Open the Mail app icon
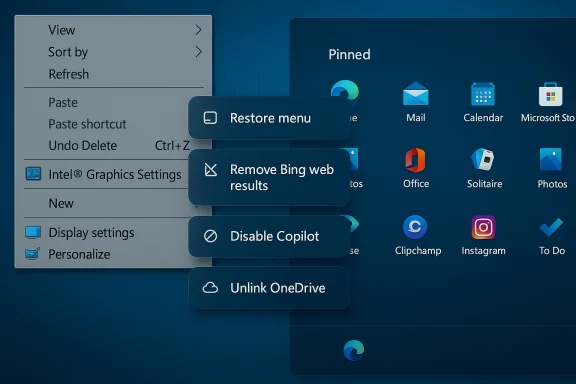This screenshot has height=384, width=576. (x=415, y=94)
